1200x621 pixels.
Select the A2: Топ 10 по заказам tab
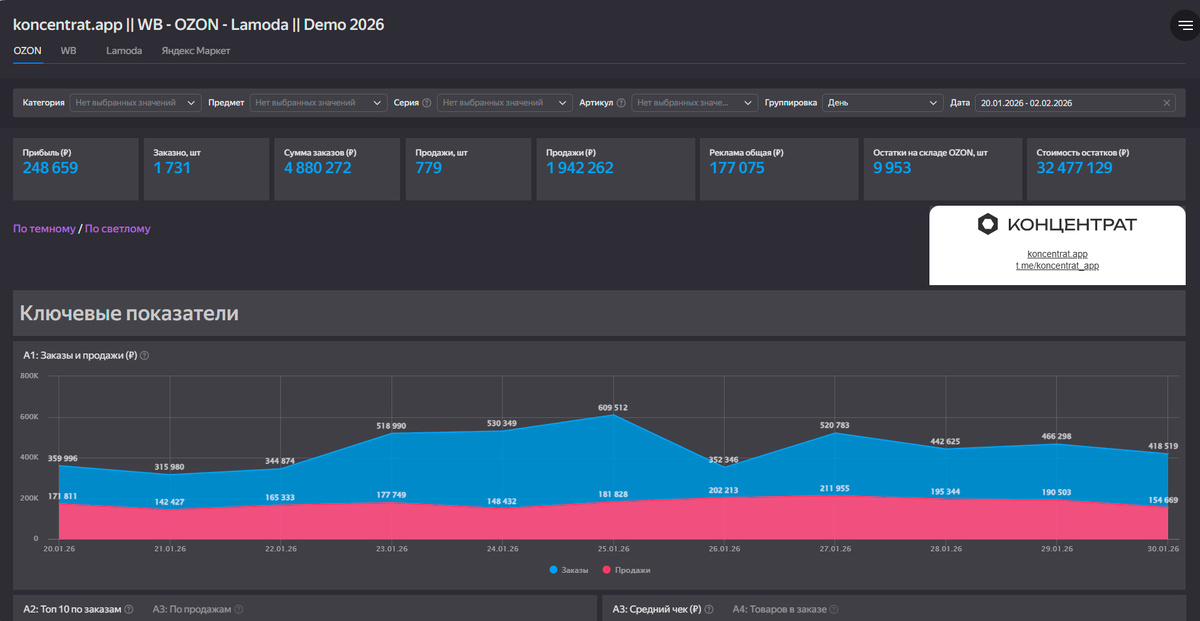(72, 609)
